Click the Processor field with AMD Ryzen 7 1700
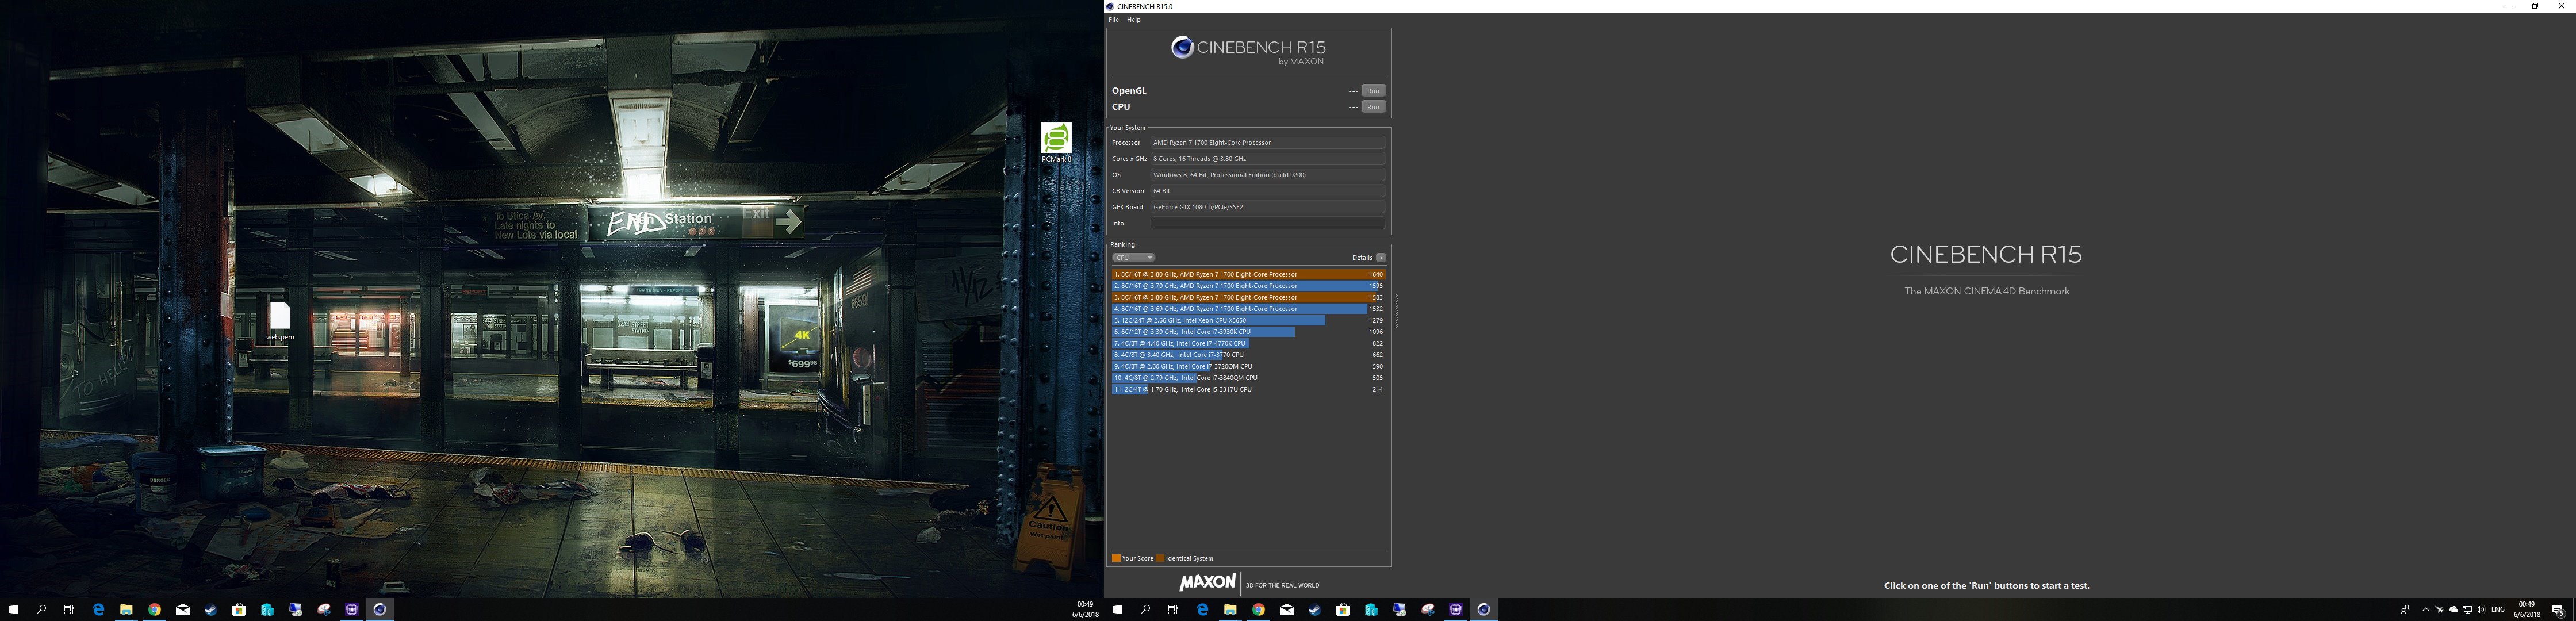 click(1268, 143)
